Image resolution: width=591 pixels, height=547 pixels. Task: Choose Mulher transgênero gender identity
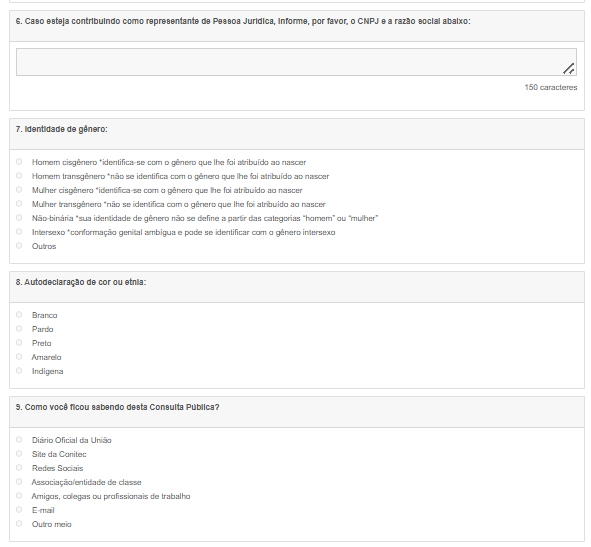(19, 204)
